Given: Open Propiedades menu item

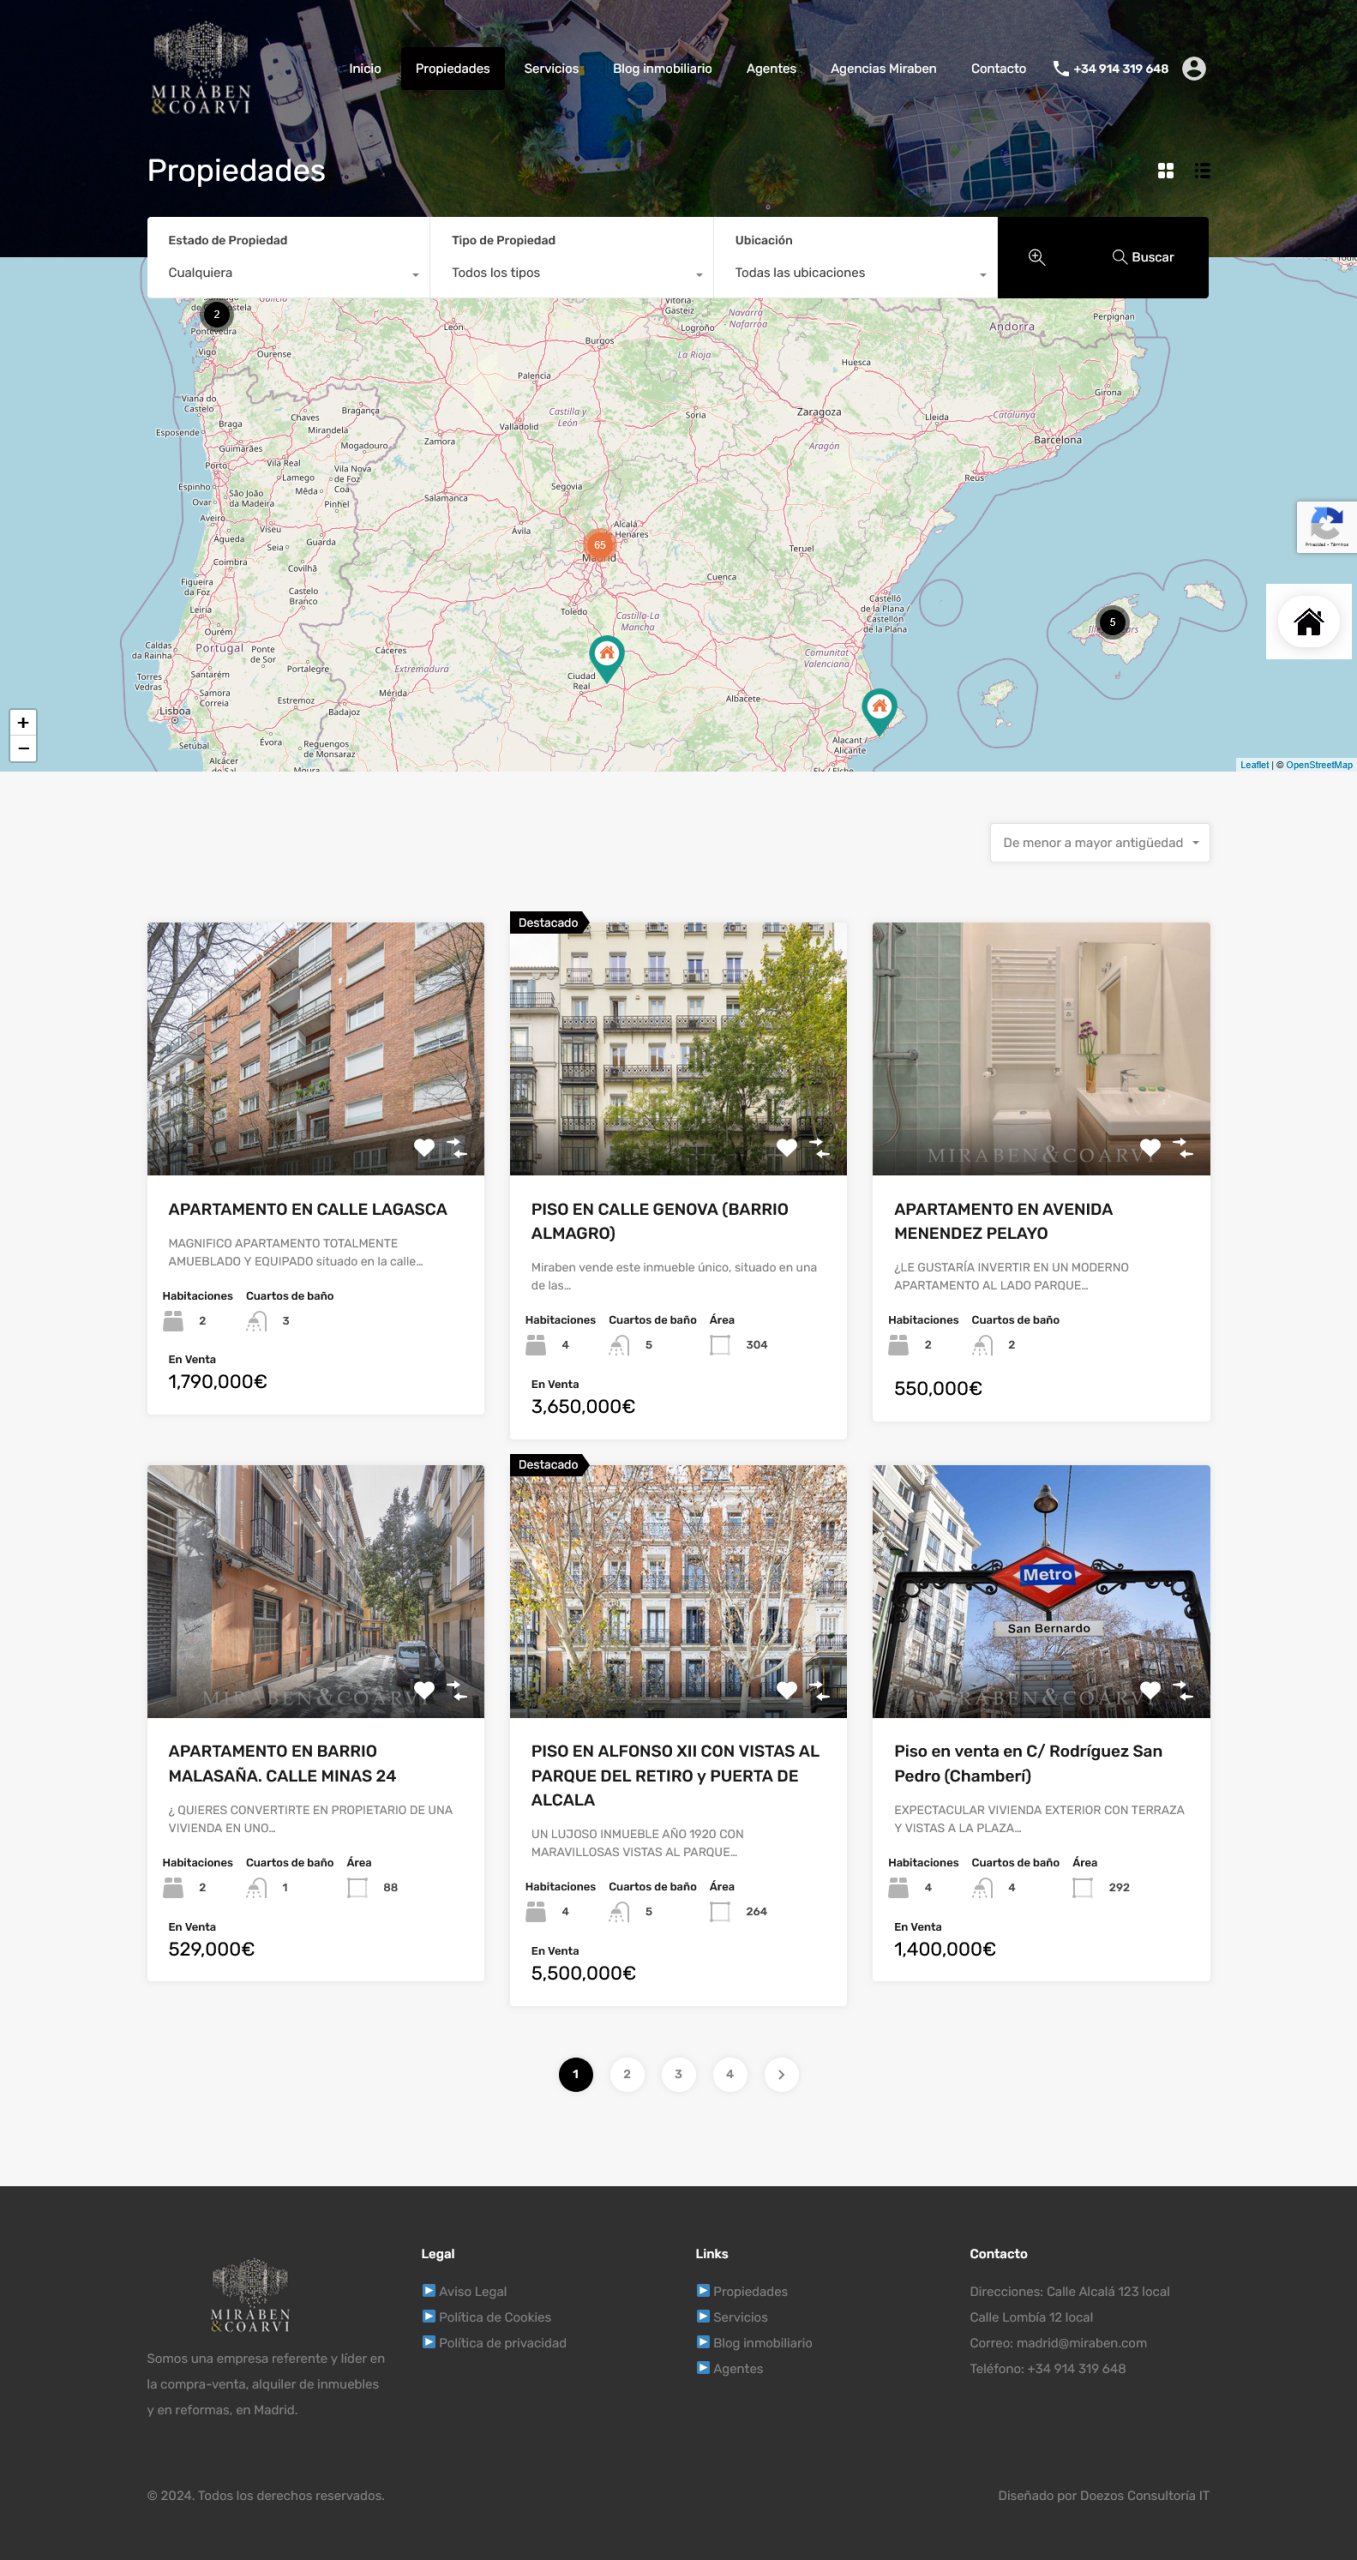Looking at the screenshot, I should click(x=452, y=69).
